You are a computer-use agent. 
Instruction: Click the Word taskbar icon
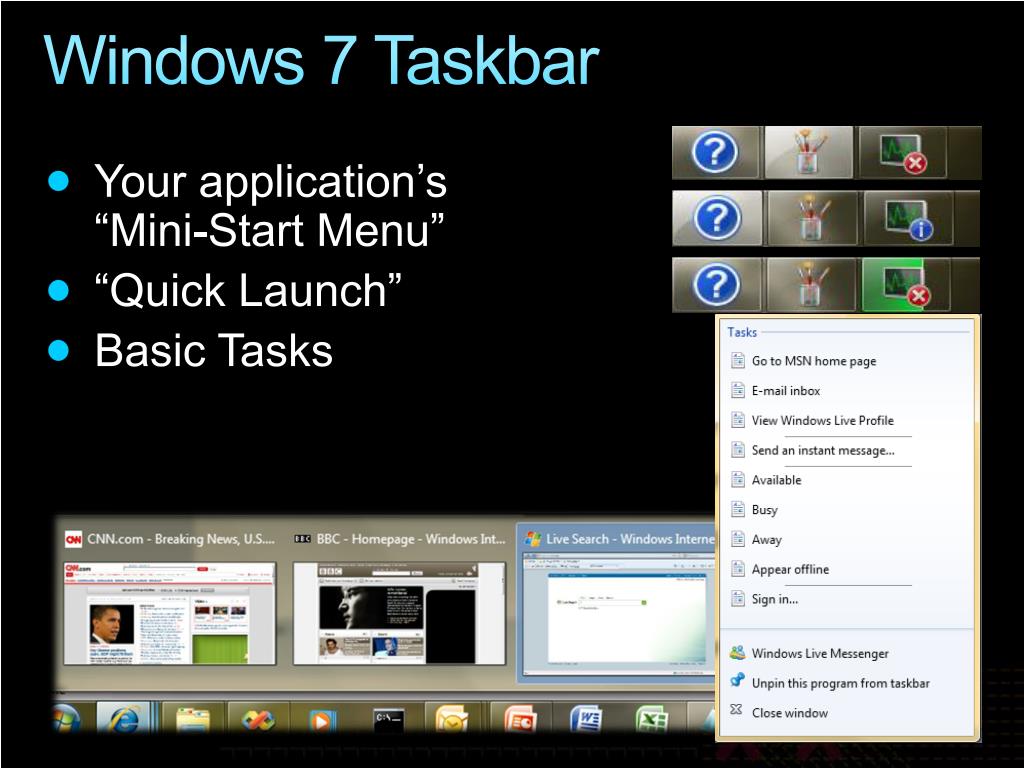tap(587, 720)
